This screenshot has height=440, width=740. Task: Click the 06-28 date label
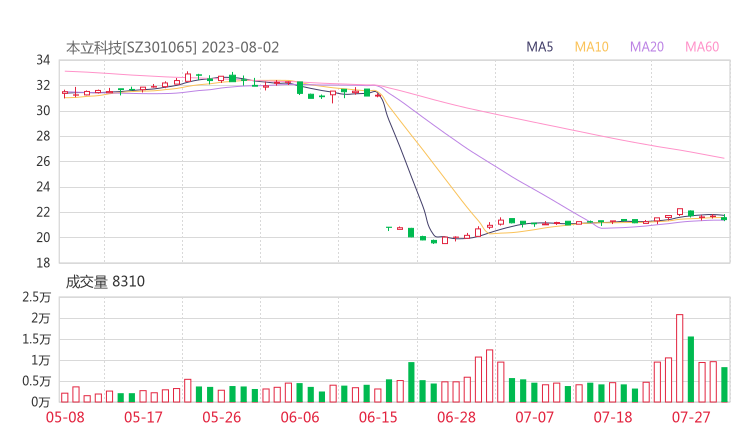456,417
